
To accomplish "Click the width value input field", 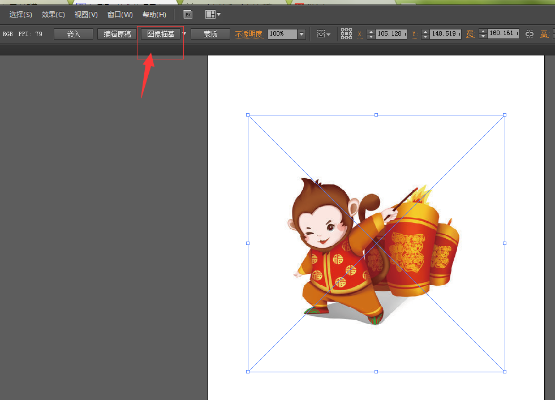I will [x=503, y=34].
